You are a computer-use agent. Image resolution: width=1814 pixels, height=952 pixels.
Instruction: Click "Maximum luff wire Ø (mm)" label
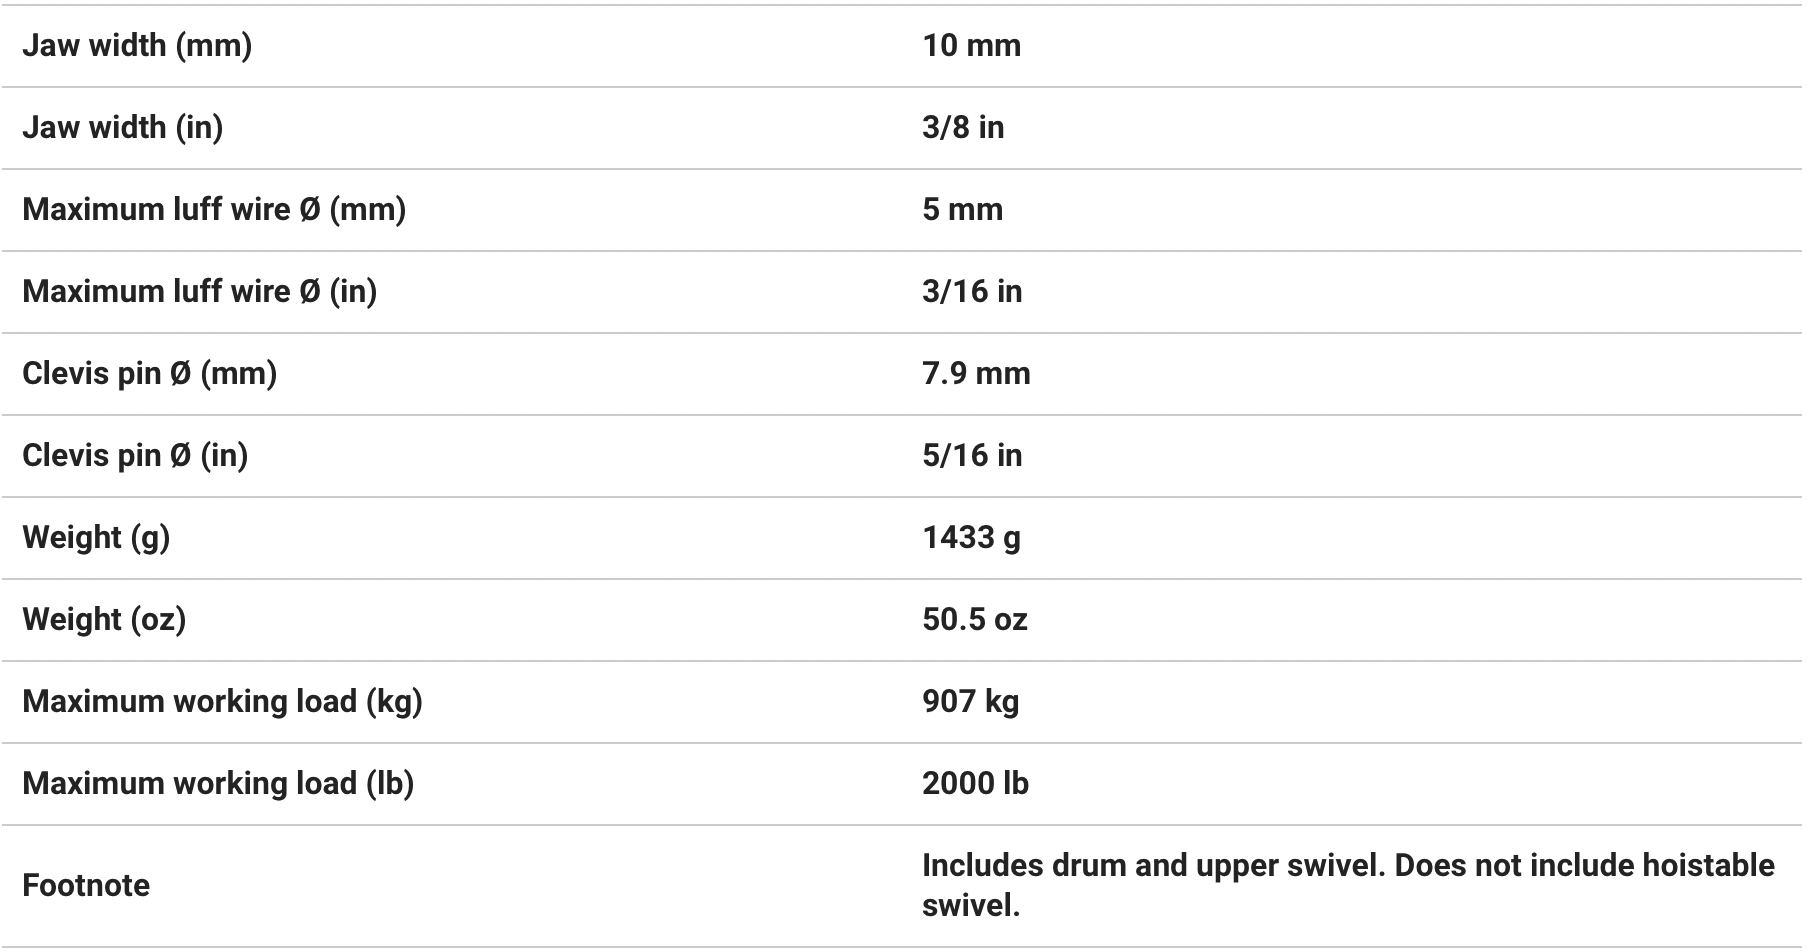(214, 210)
